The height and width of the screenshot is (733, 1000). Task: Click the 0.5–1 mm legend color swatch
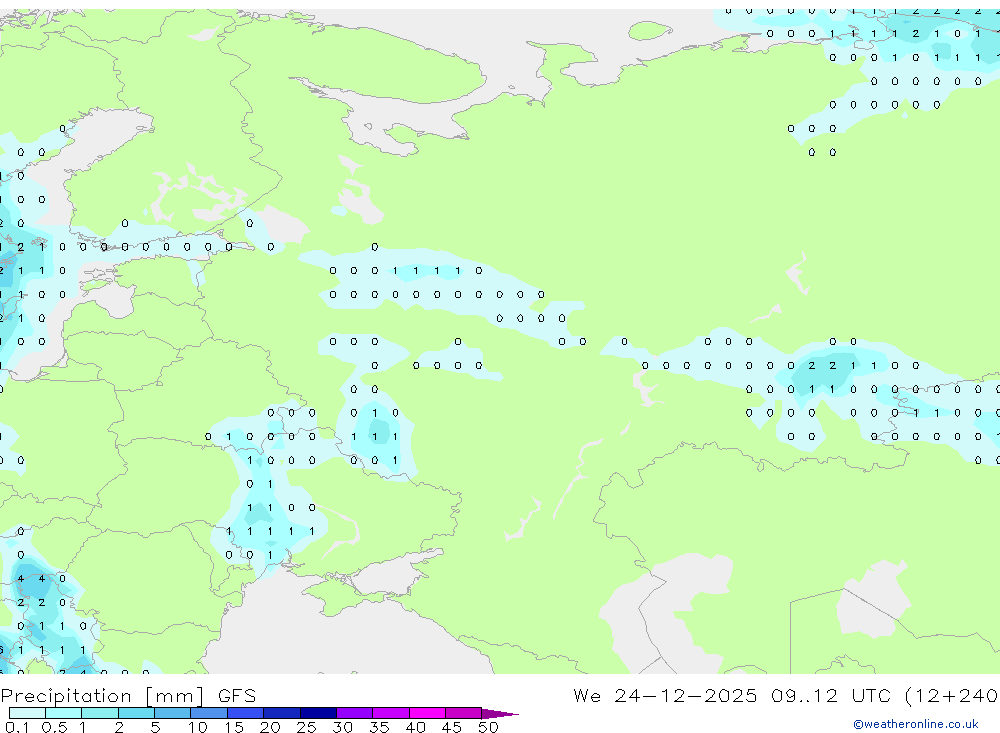[x=64, y=713]
